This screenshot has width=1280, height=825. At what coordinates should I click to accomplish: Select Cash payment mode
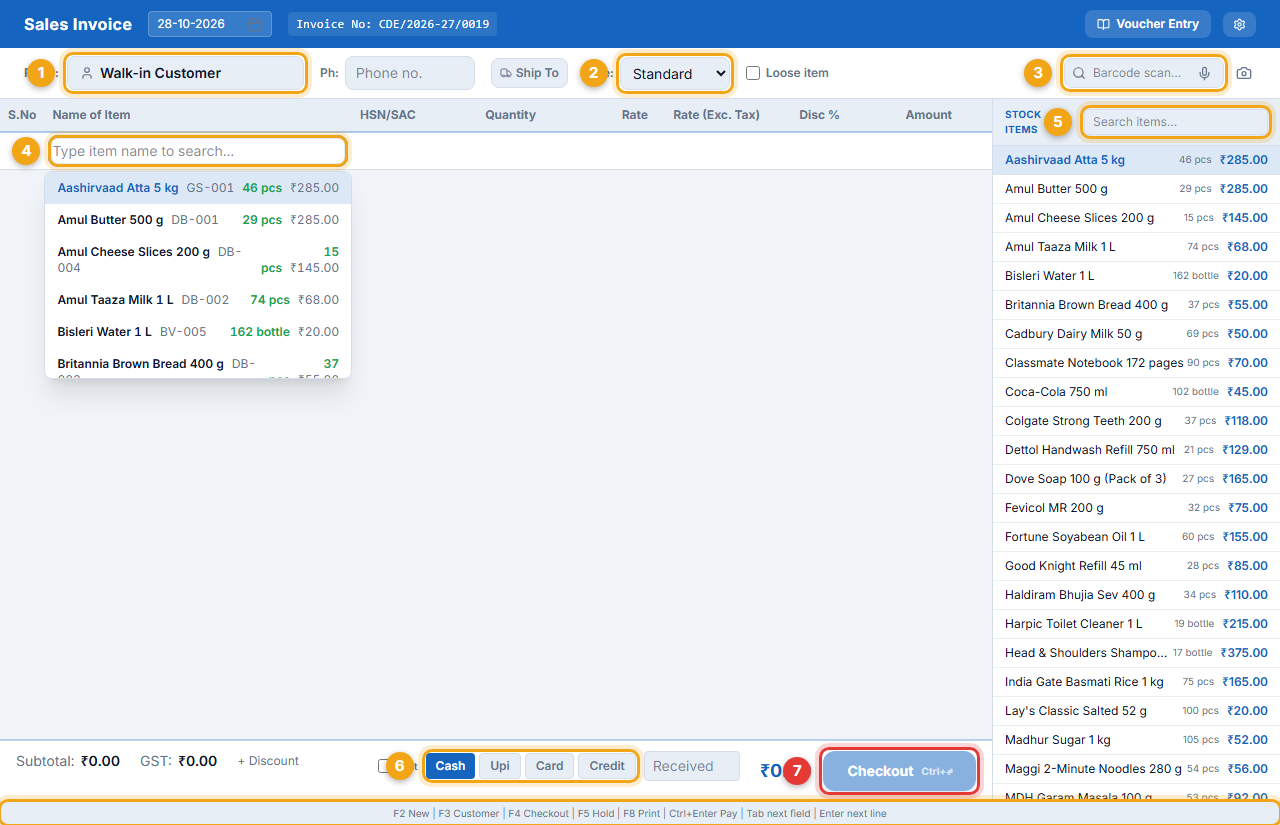coord(450,766)
